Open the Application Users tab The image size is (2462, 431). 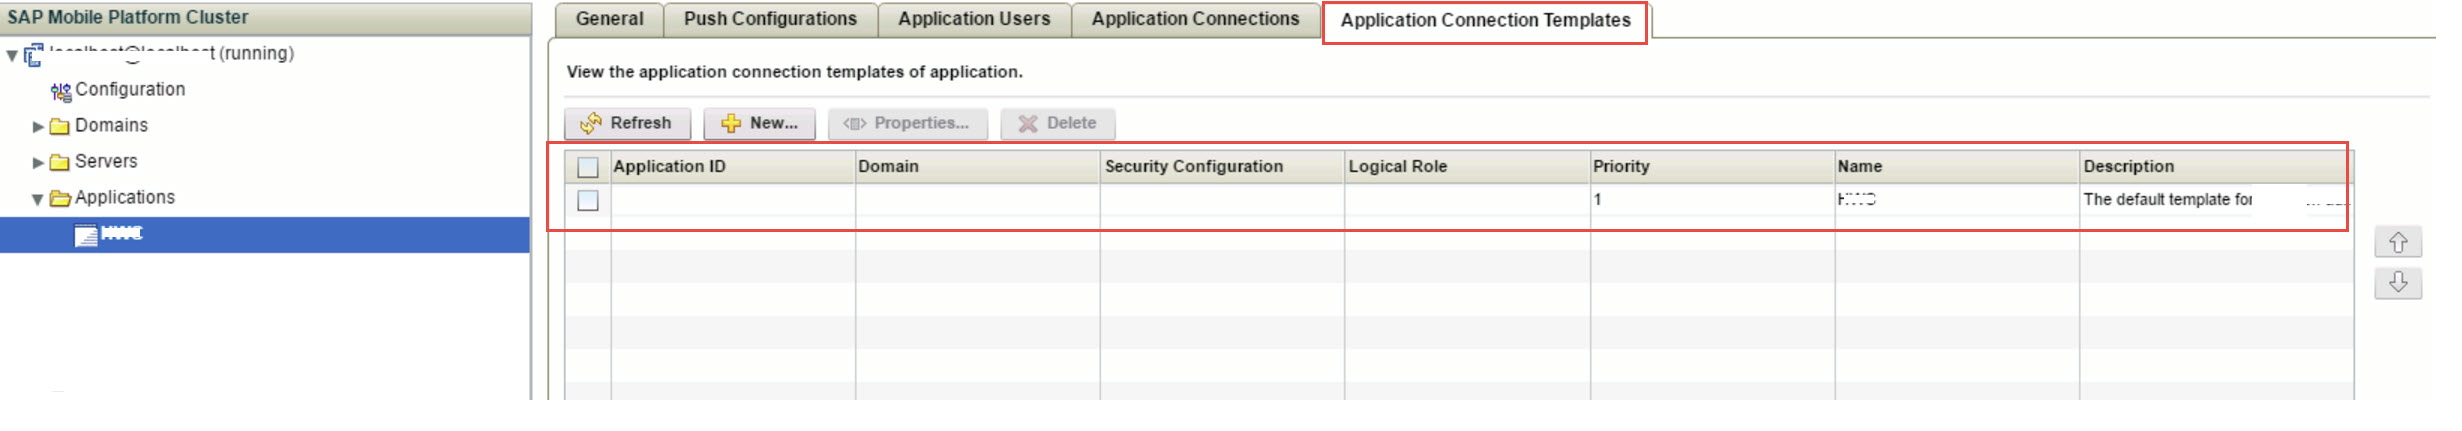pyautogui.click(x=974, y=19)
